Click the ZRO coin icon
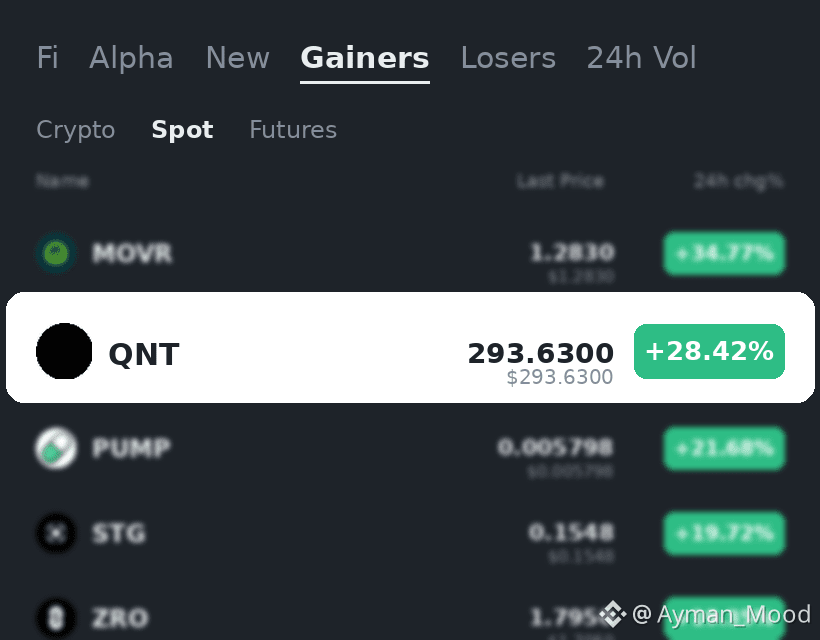 (x=56, y=619)
